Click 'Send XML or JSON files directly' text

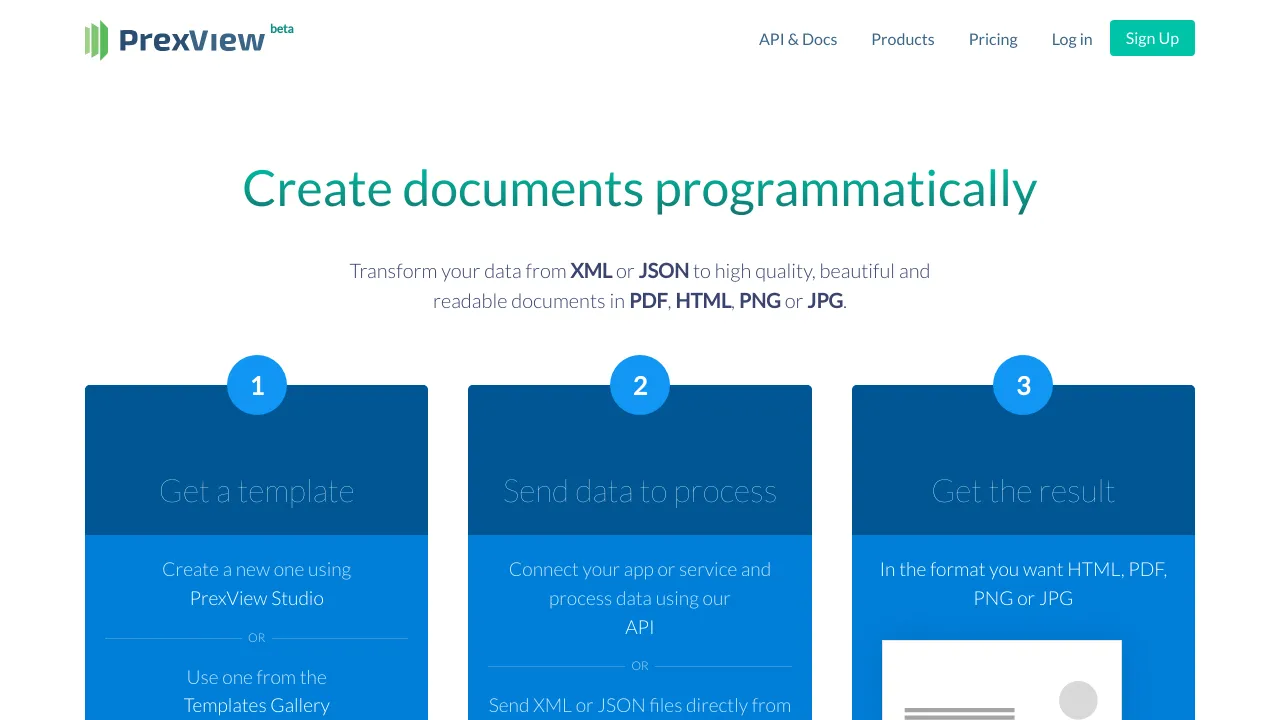pyautogui.click(x=640, y=705)
